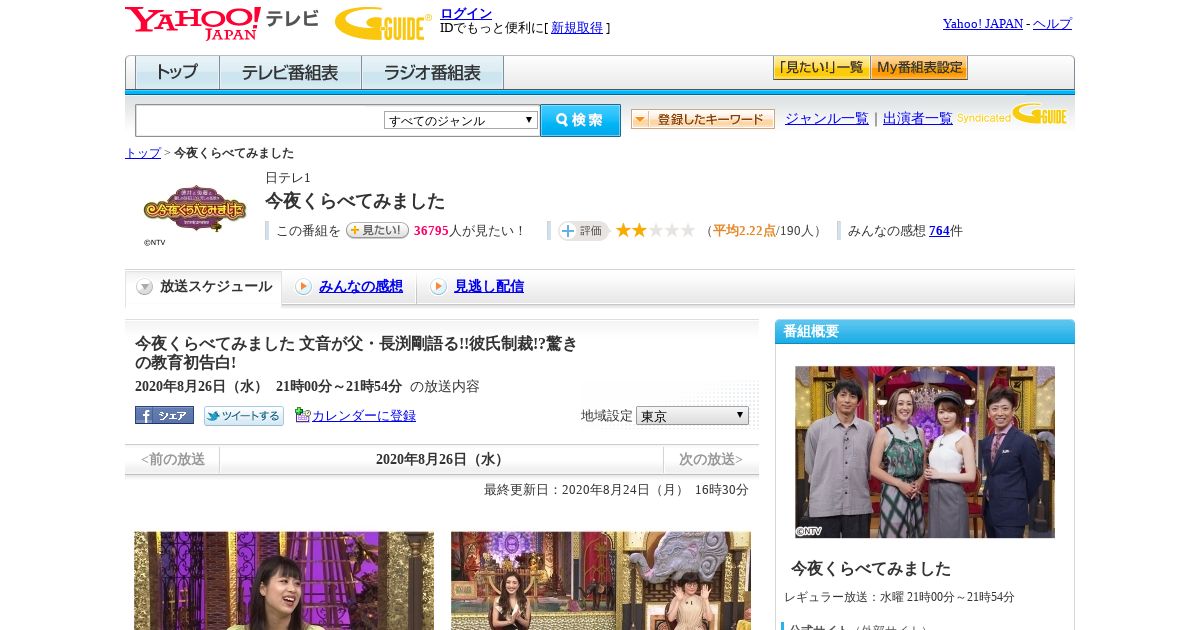Click the 番組概要 panel header

925,332
